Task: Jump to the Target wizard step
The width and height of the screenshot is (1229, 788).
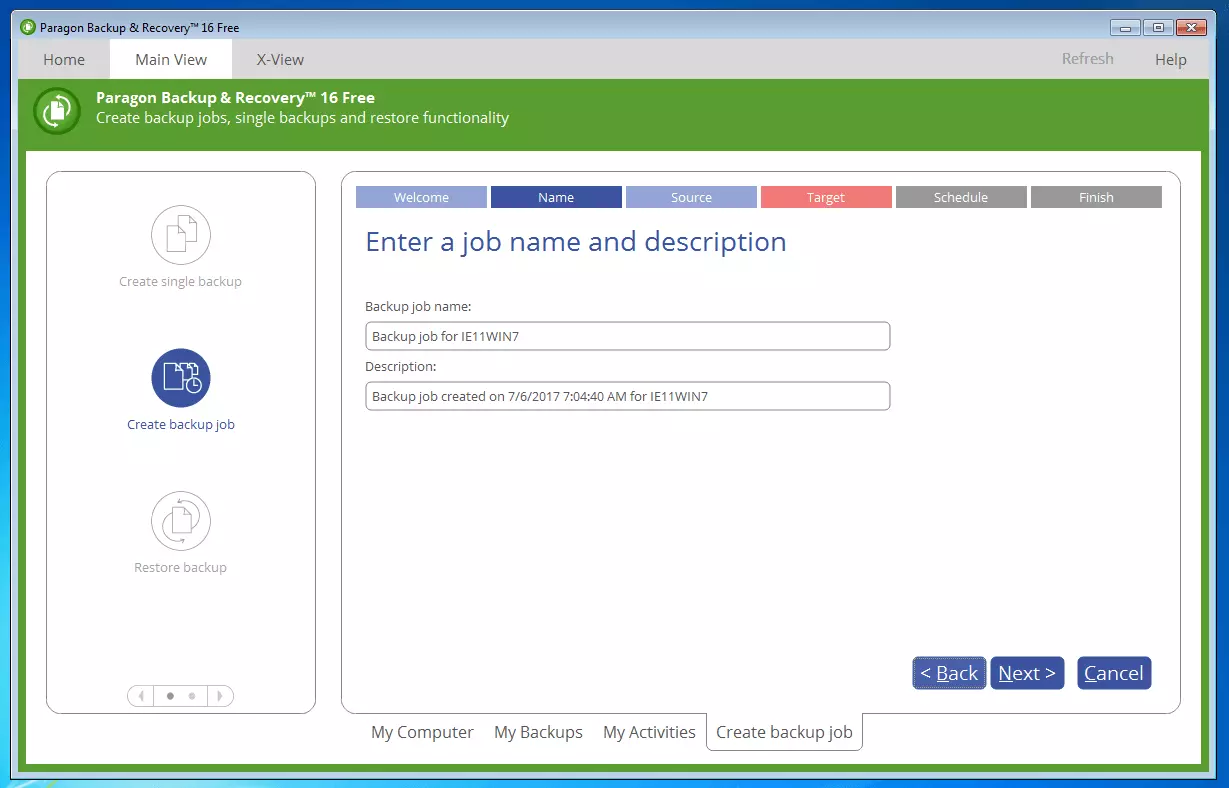Action: click(826, 197)
